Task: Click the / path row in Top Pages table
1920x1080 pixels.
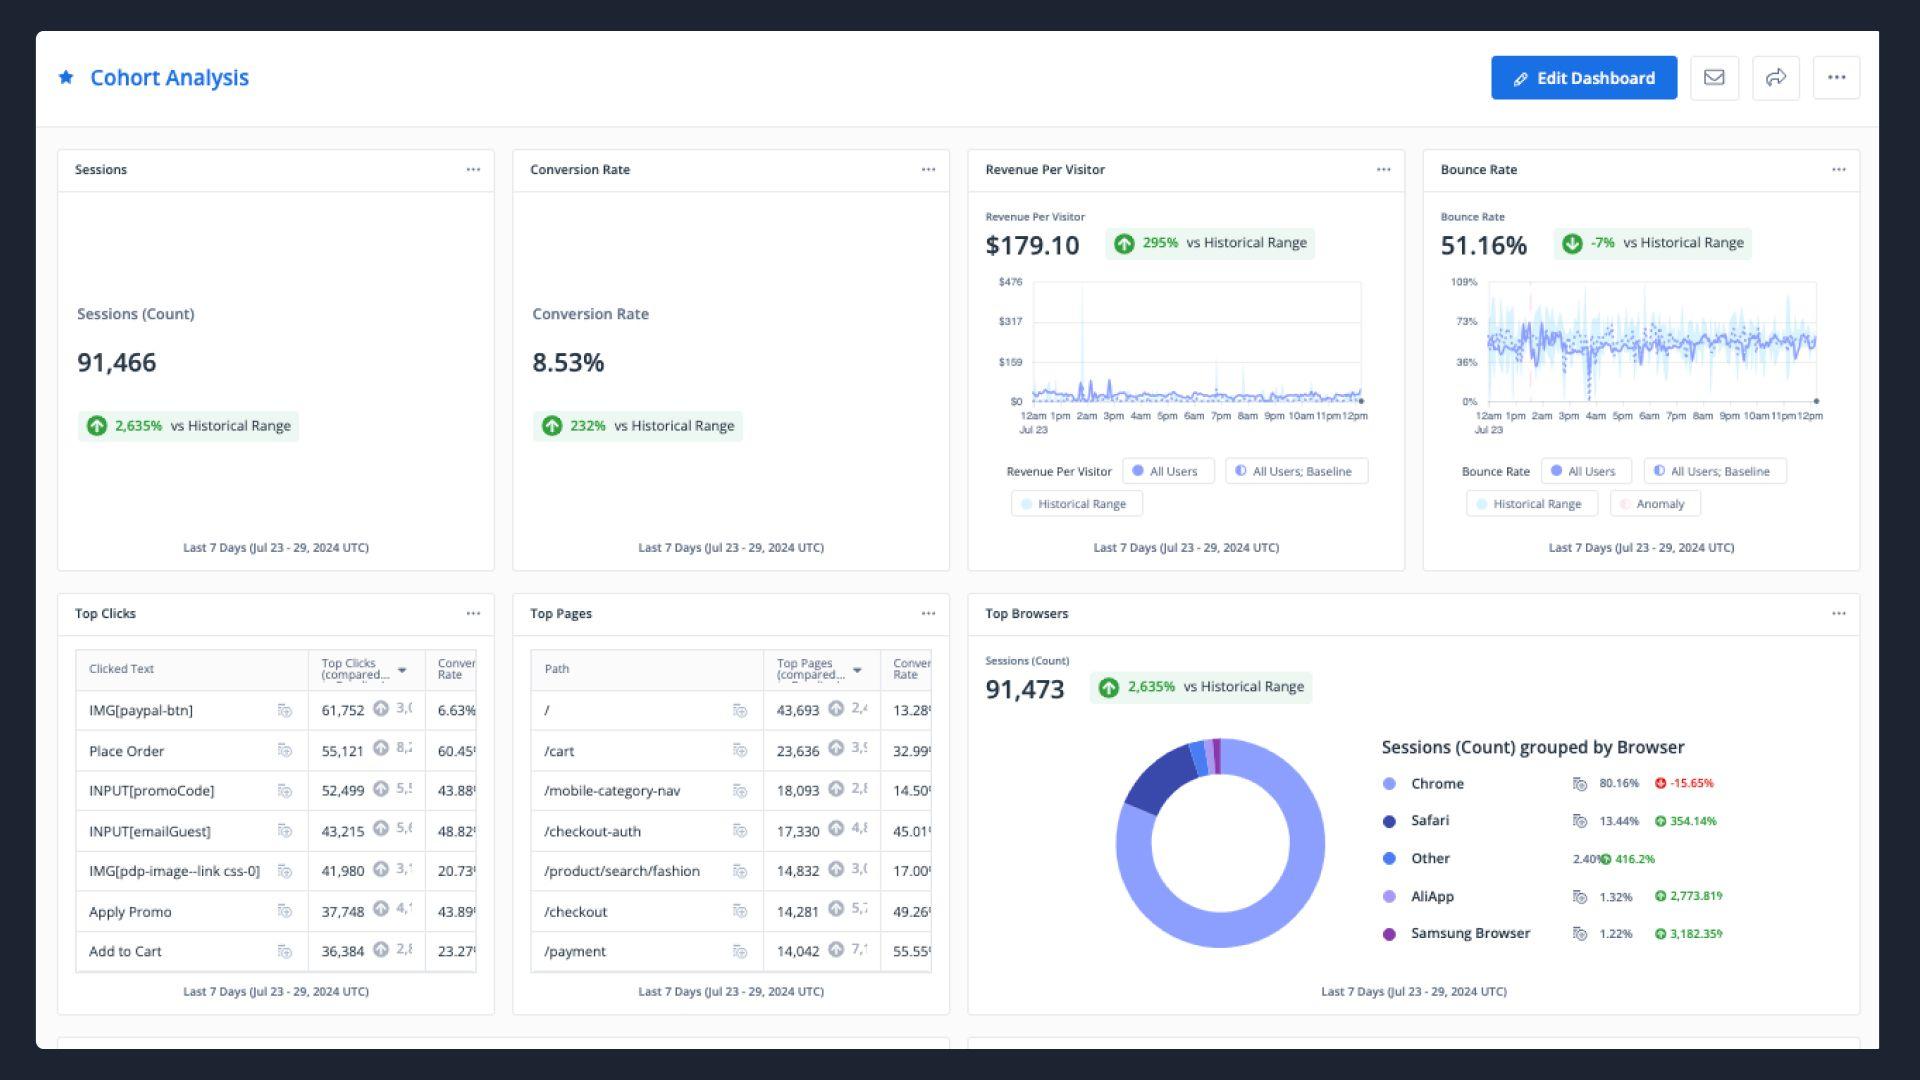Action: coord(642,709)
